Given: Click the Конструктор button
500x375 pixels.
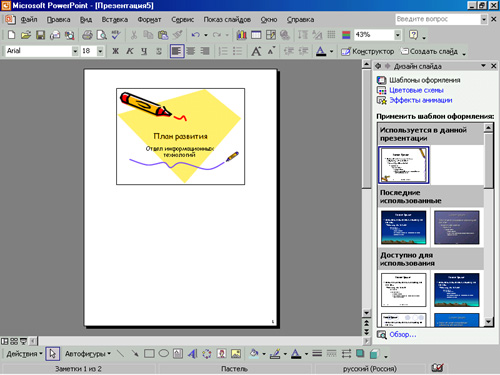Looking at the screenshot, I should 368,51.
